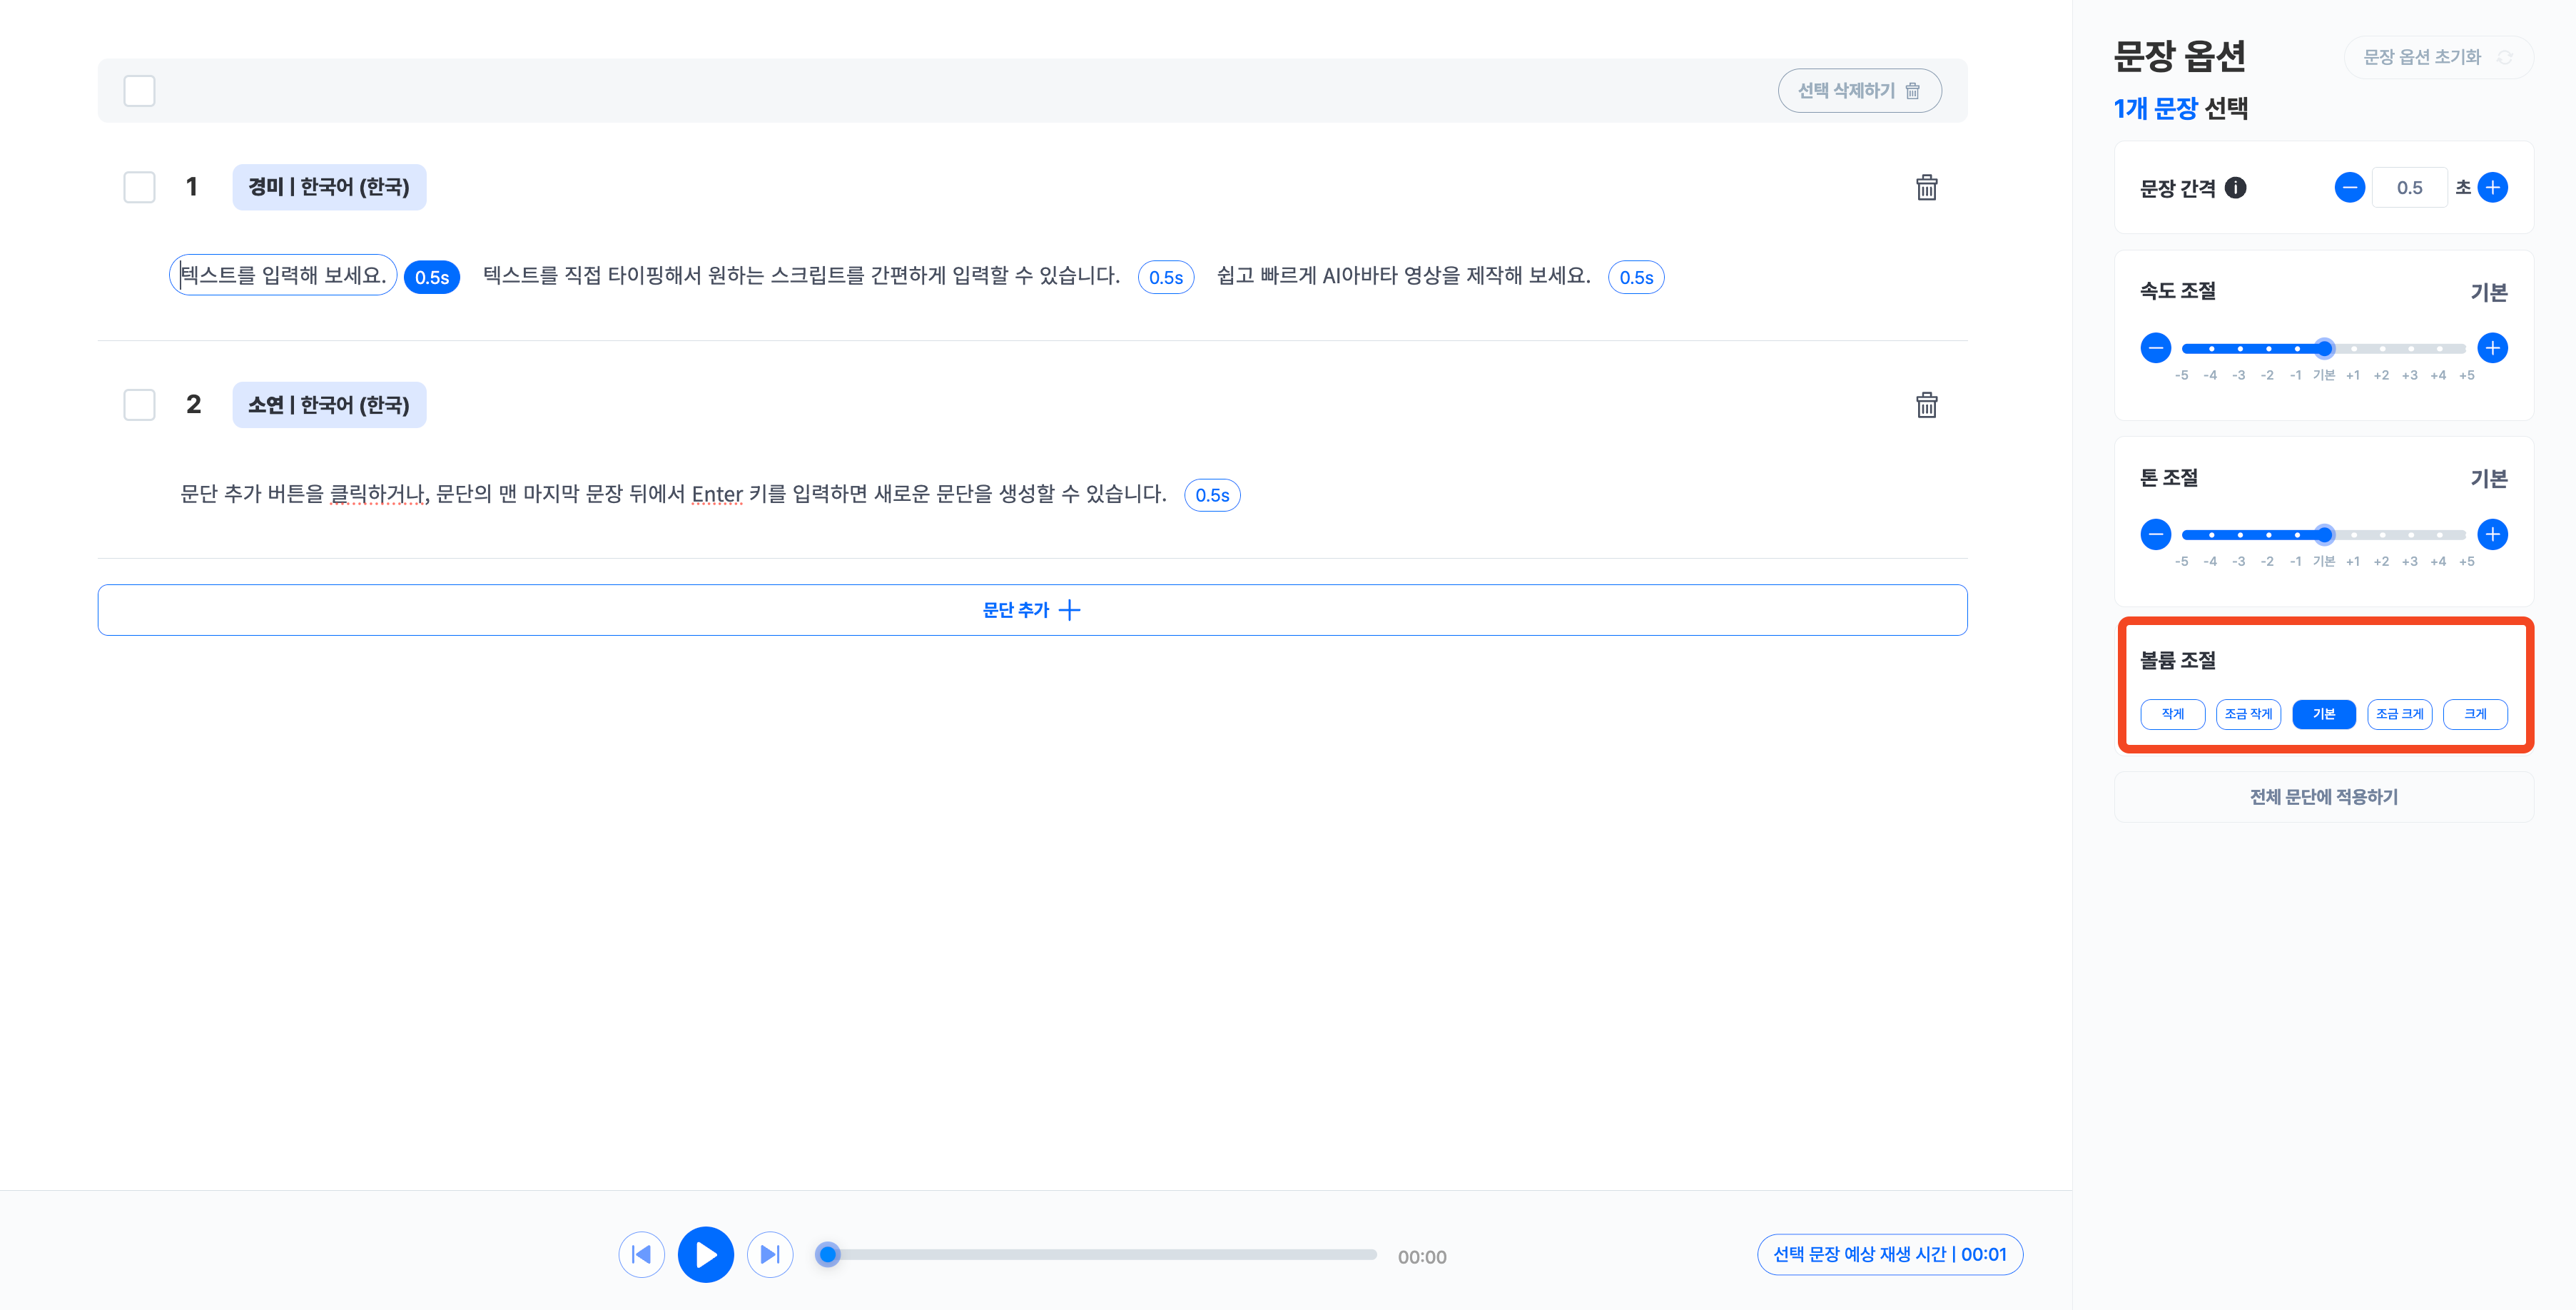Click 전체 문단에 적용하기 button
The width and height of the screenshot is (2576, 1310).
click(2323, 797)
